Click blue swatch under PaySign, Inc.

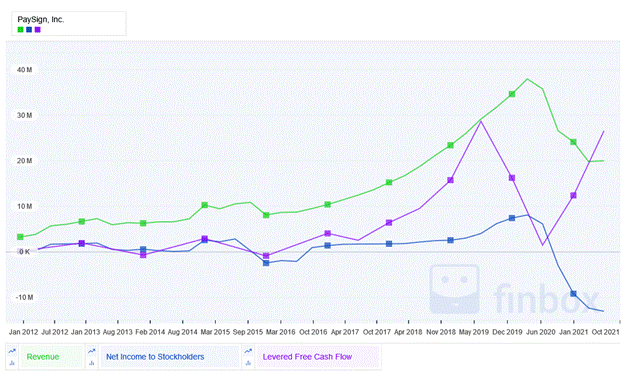(29, 30)
